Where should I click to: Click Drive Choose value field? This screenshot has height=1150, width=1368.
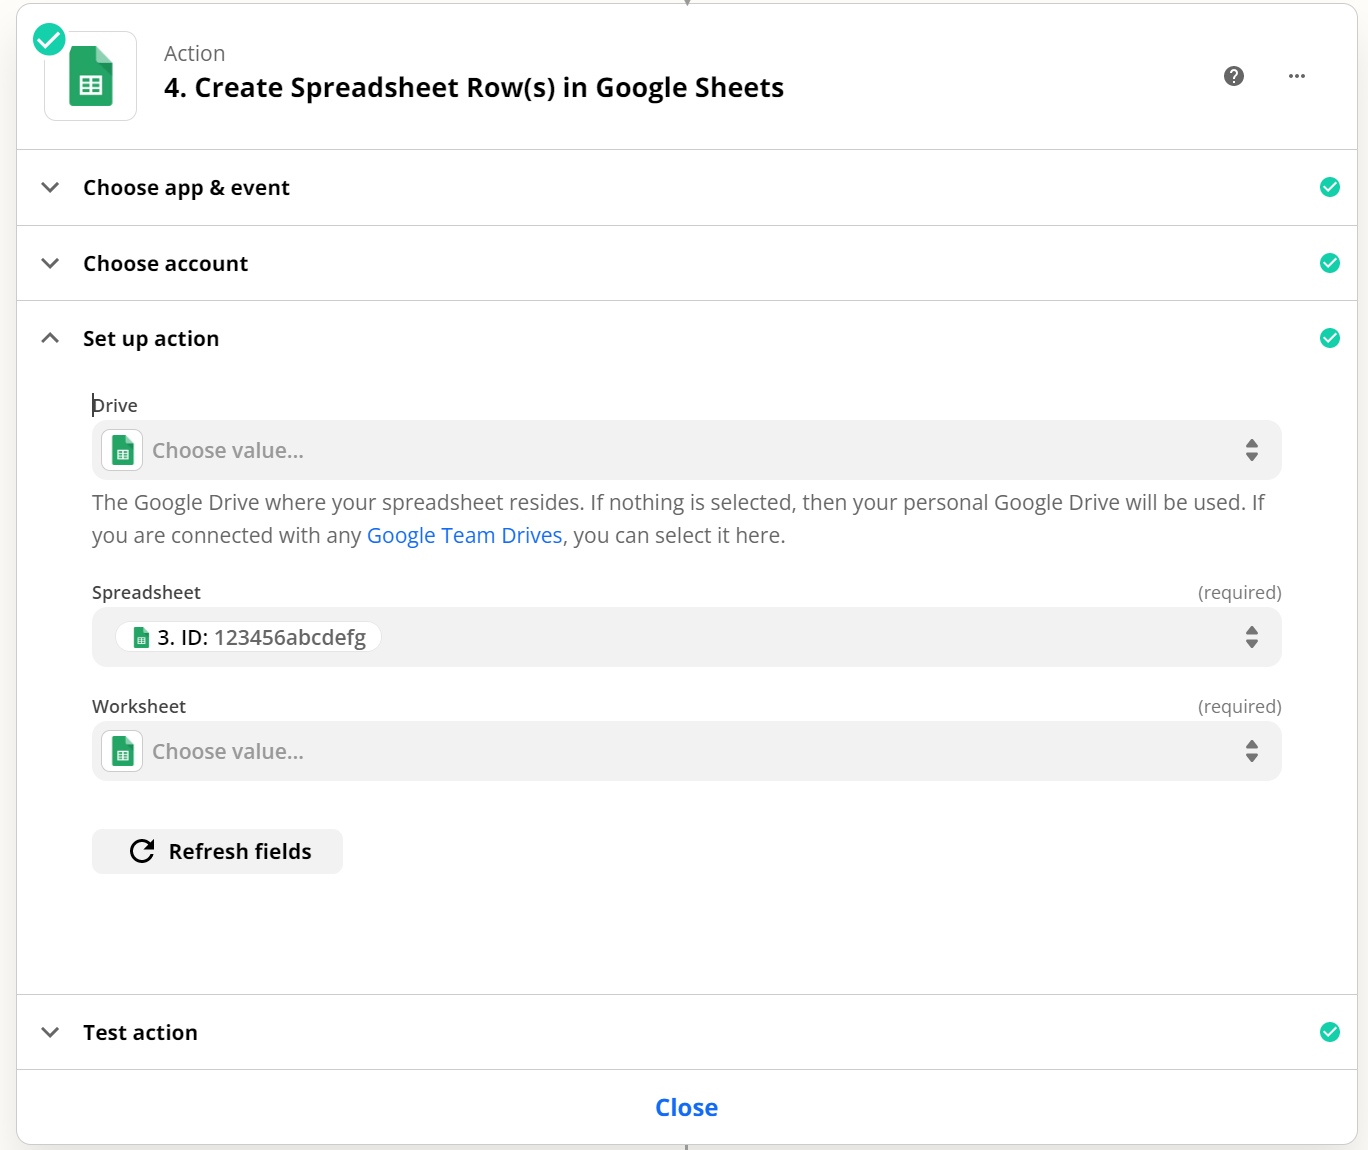point(687,450)
